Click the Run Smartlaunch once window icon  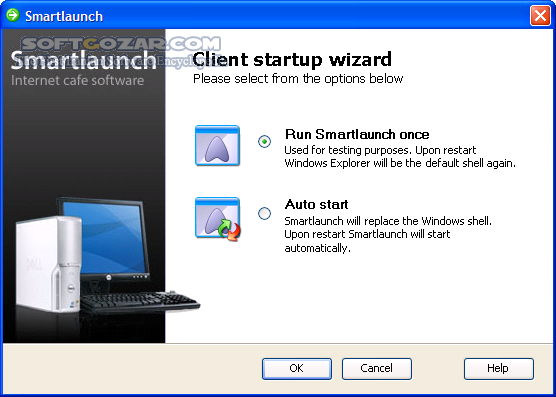[x=217, y=145]
